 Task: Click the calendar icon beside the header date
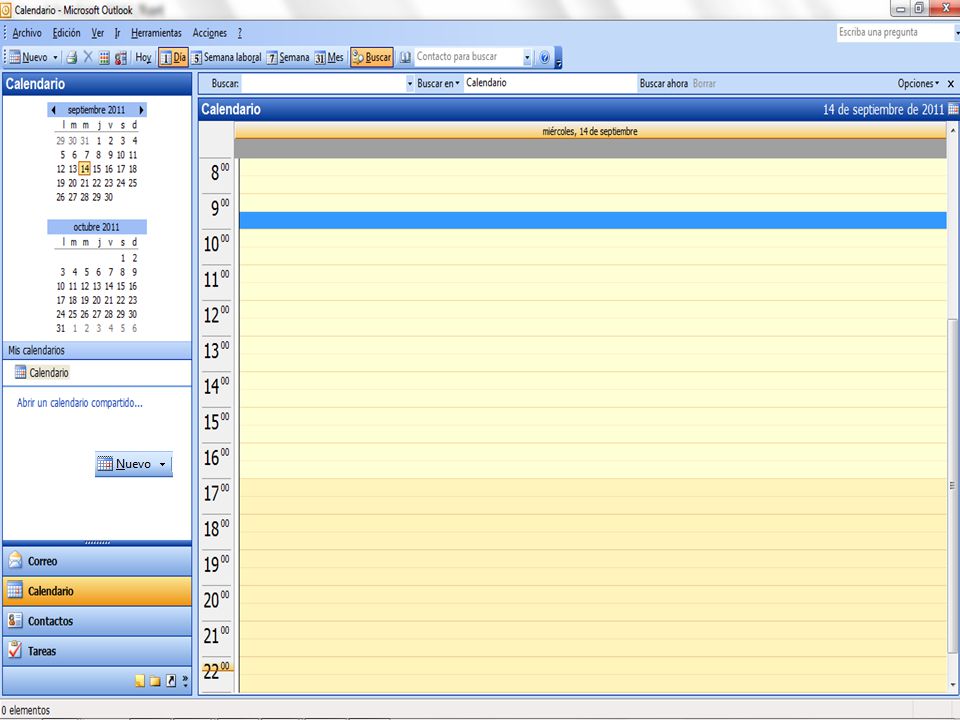tap(953, 109)
